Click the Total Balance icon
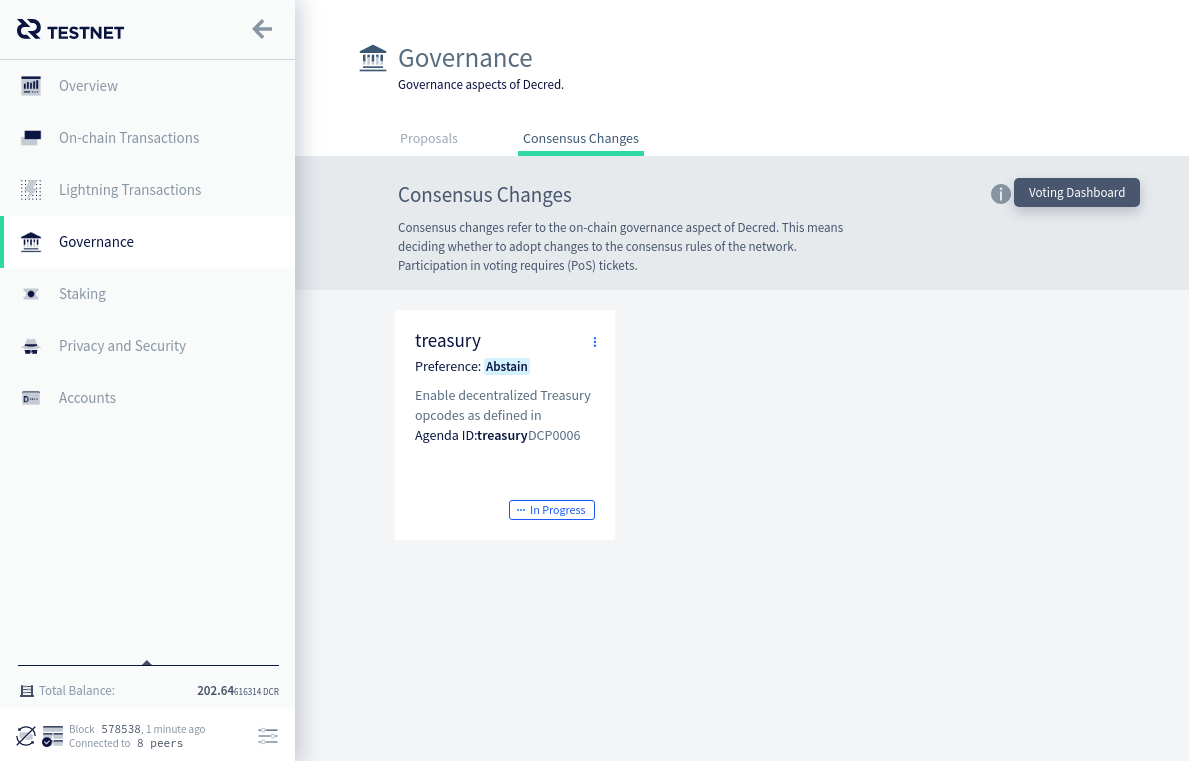The height and width of the screenshot is (761, 1189). 27,691
